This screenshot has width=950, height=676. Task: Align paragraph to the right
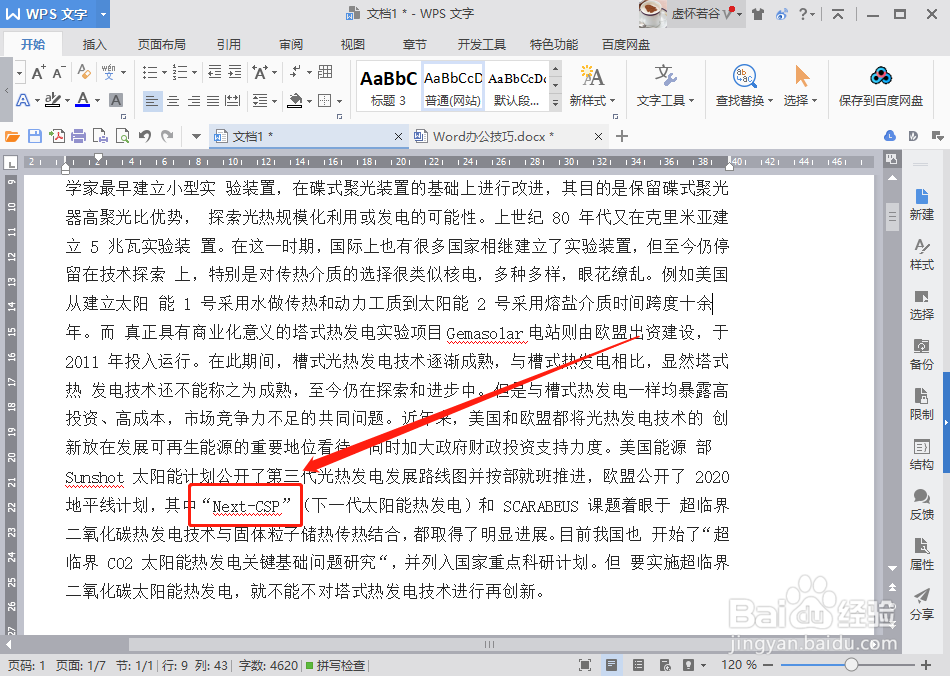[x=193, y=101]
